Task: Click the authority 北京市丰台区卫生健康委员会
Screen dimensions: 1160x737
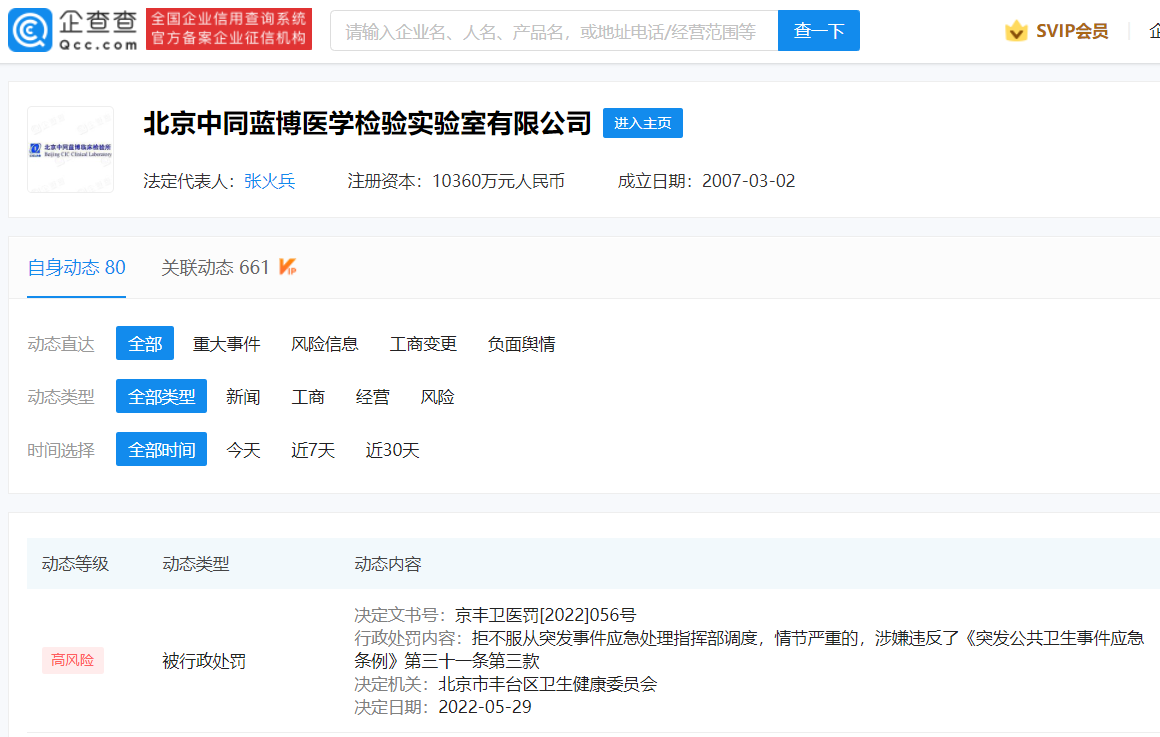Action: coord(547,684)
